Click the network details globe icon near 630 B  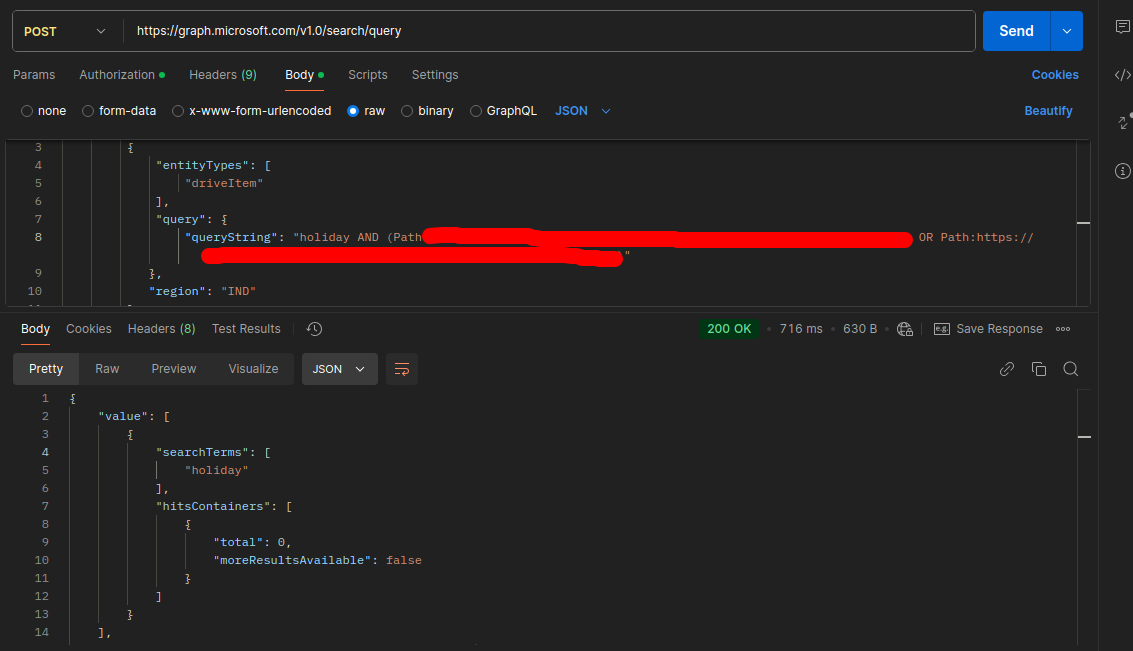pos(905,328)
